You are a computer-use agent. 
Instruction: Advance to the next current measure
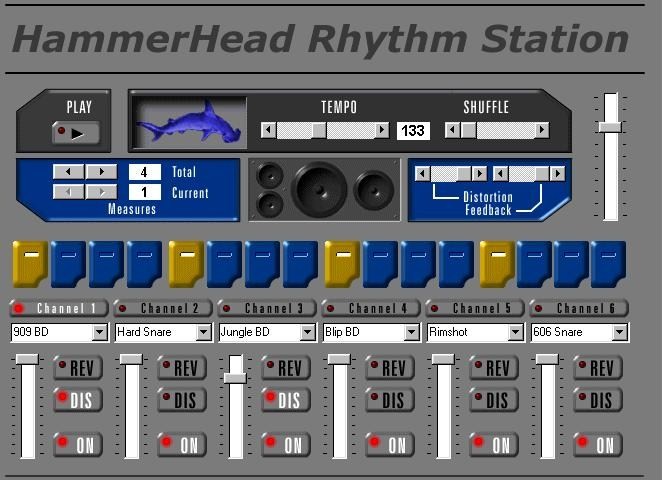[101, 192]
